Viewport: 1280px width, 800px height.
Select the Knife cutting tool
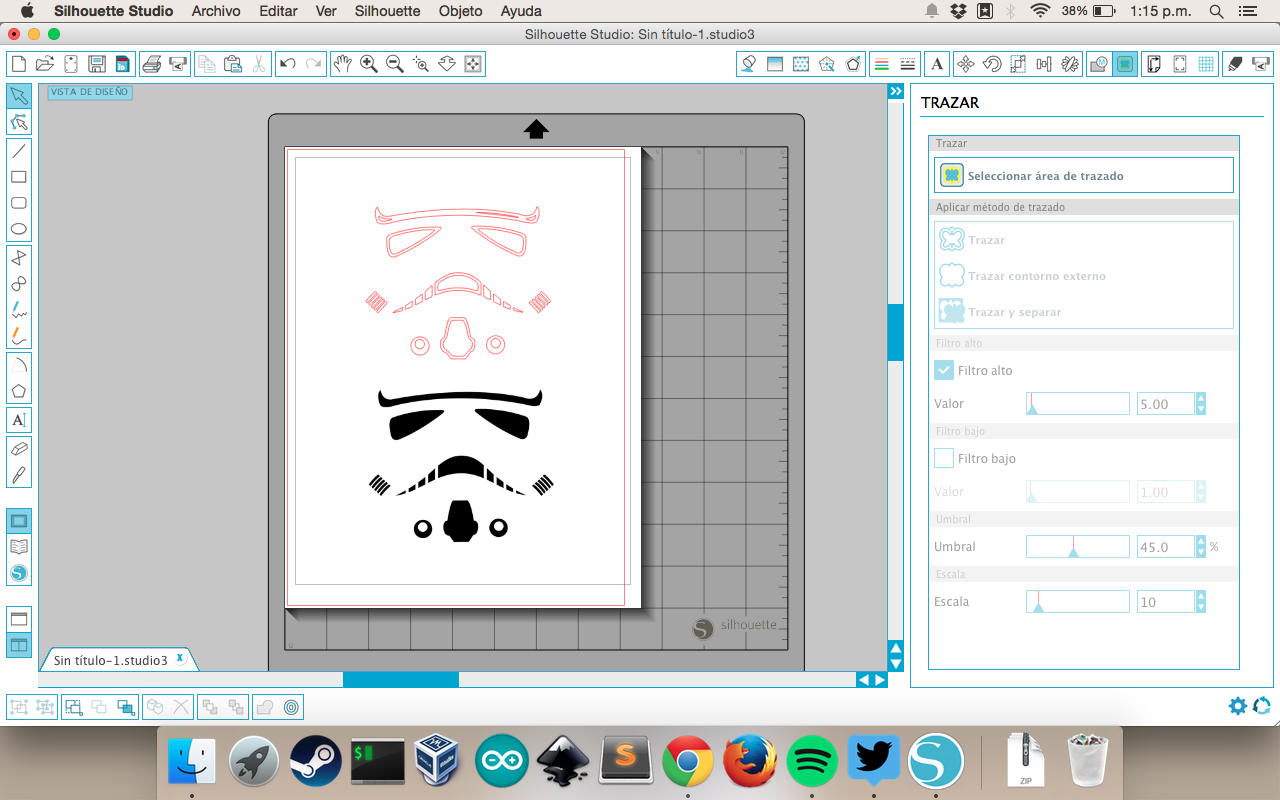pos(19,475)
